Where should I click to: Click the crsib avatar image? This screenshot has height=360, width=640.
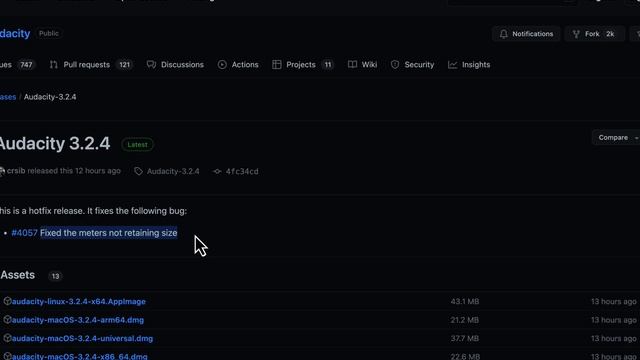(x=2, y=171)
